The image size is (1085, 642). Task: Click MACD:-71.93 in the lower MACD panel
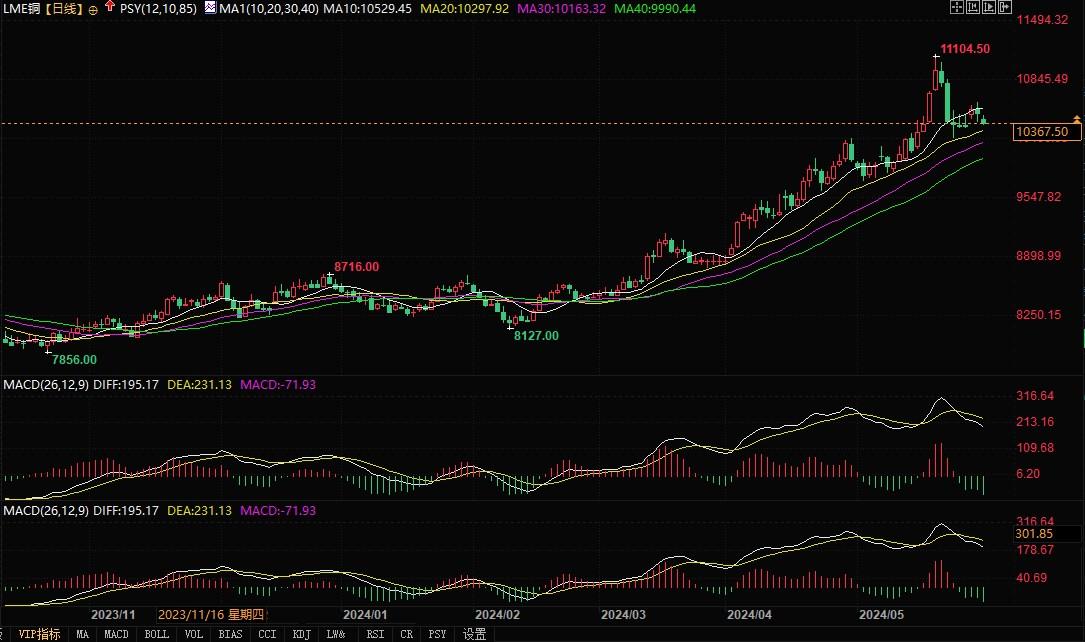point(278,511)
